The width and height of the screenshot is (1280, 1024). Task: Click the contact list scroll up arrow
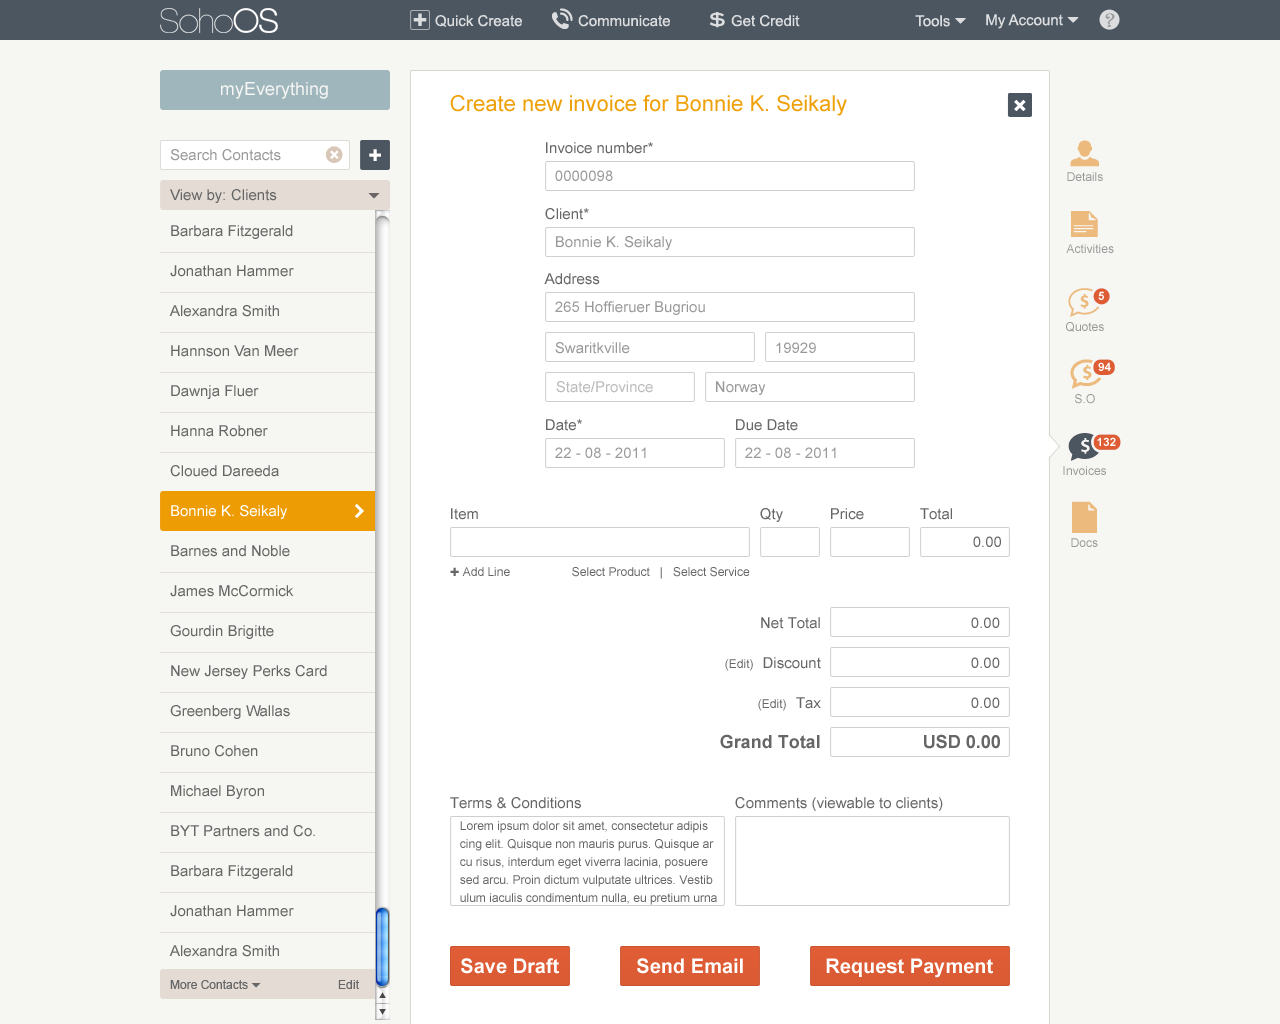382,996
